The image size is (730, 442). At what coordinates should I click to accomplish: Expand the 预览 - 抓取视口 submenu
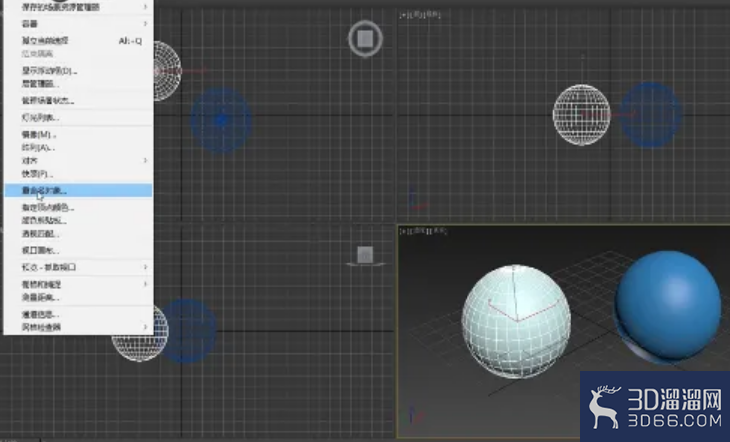(78, 267)
